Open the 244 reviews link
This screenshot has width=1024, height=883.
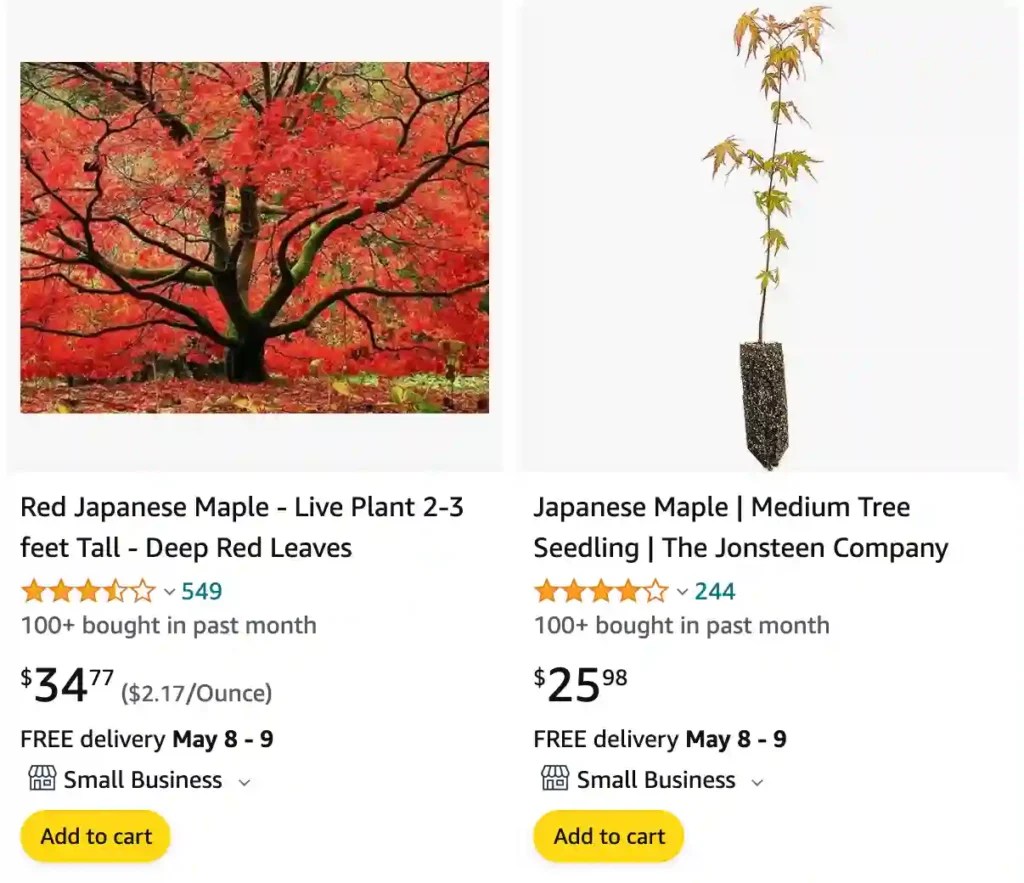pyautogui.click(x=715, y=591)
